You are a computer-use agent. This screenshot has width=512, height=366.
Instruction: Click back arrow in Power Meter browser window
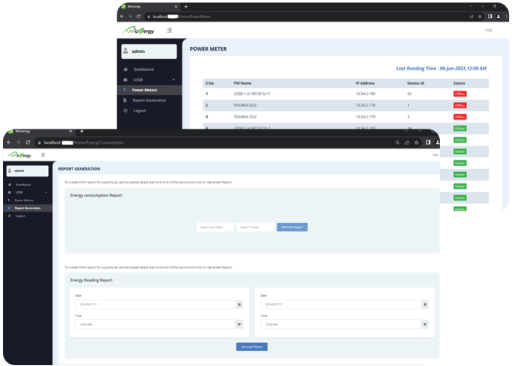pyautogui.click(x=122, y=16)
